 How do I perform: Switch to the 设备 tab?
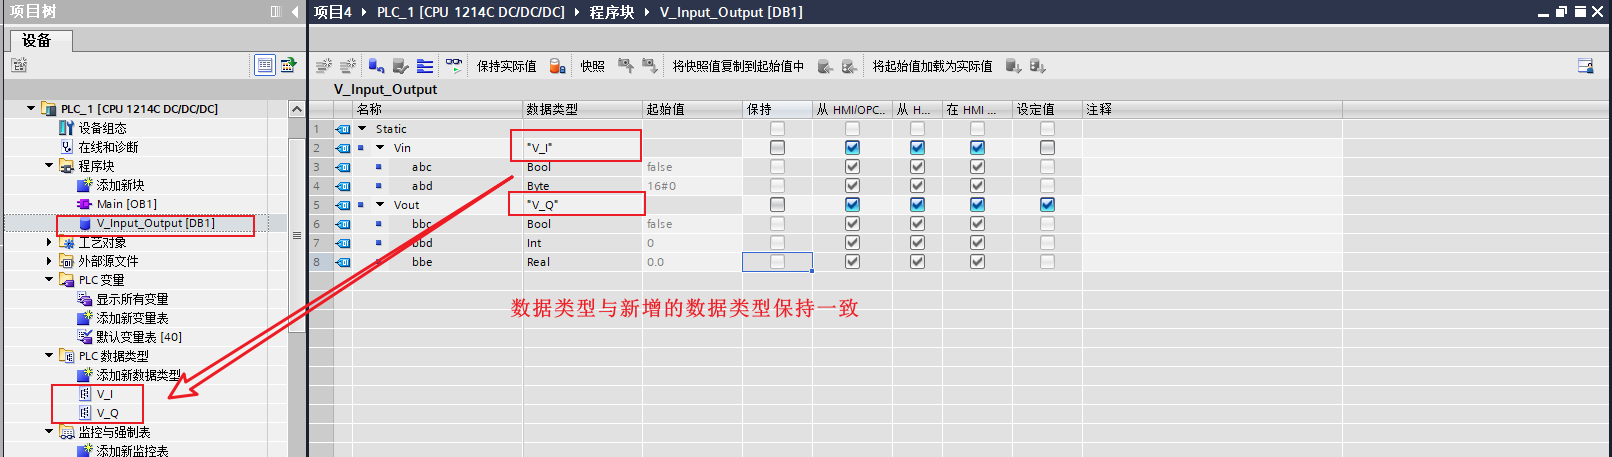(x=36, y=40)
